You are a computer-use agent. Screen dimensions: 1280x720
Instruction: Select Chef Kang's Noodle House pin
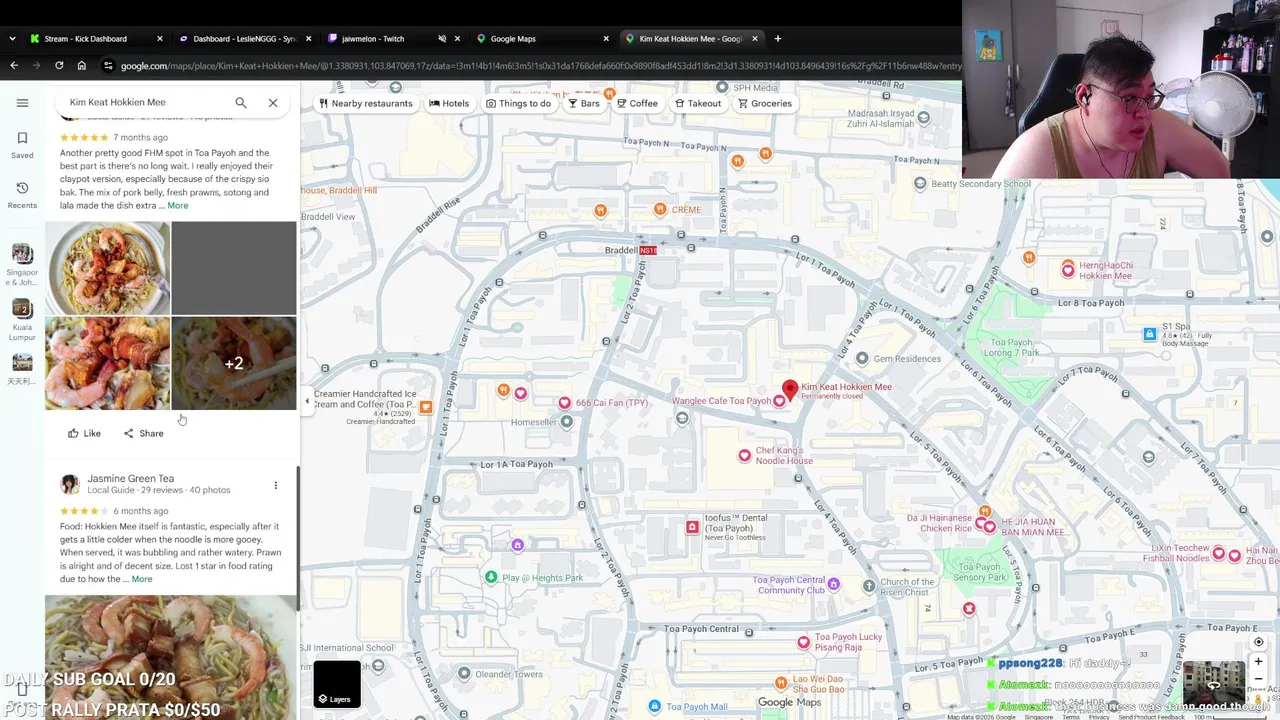744,456
